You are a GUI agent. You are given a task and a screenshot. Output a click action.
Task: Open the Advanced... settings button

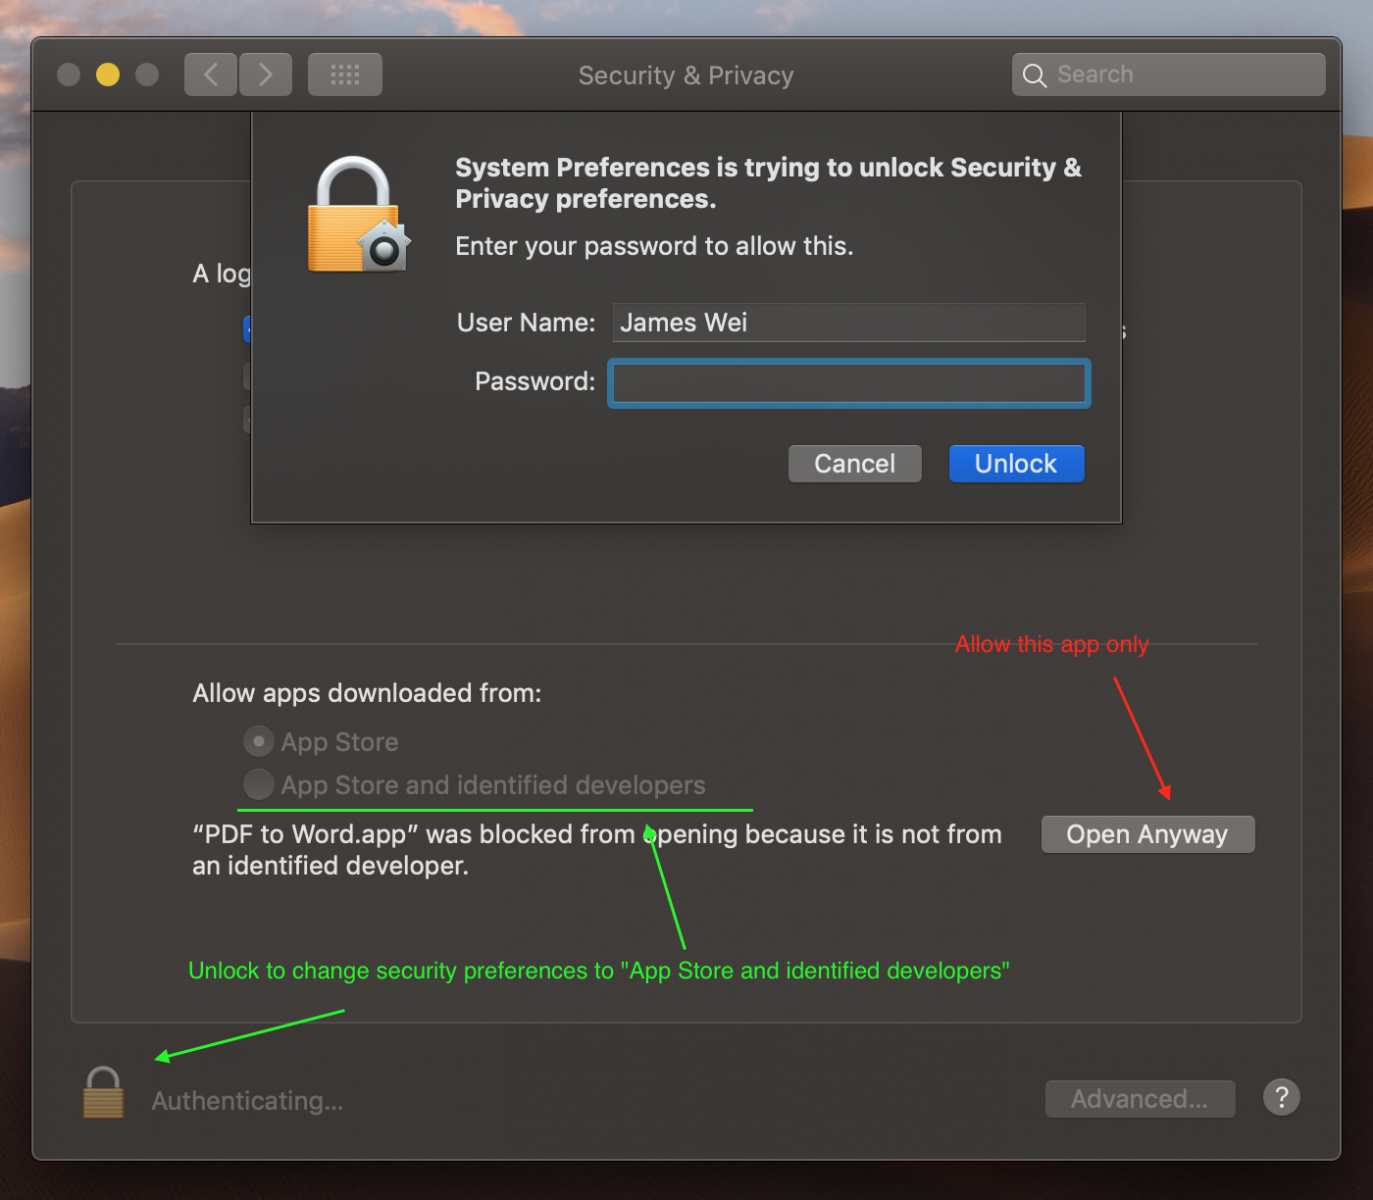1140,1099
